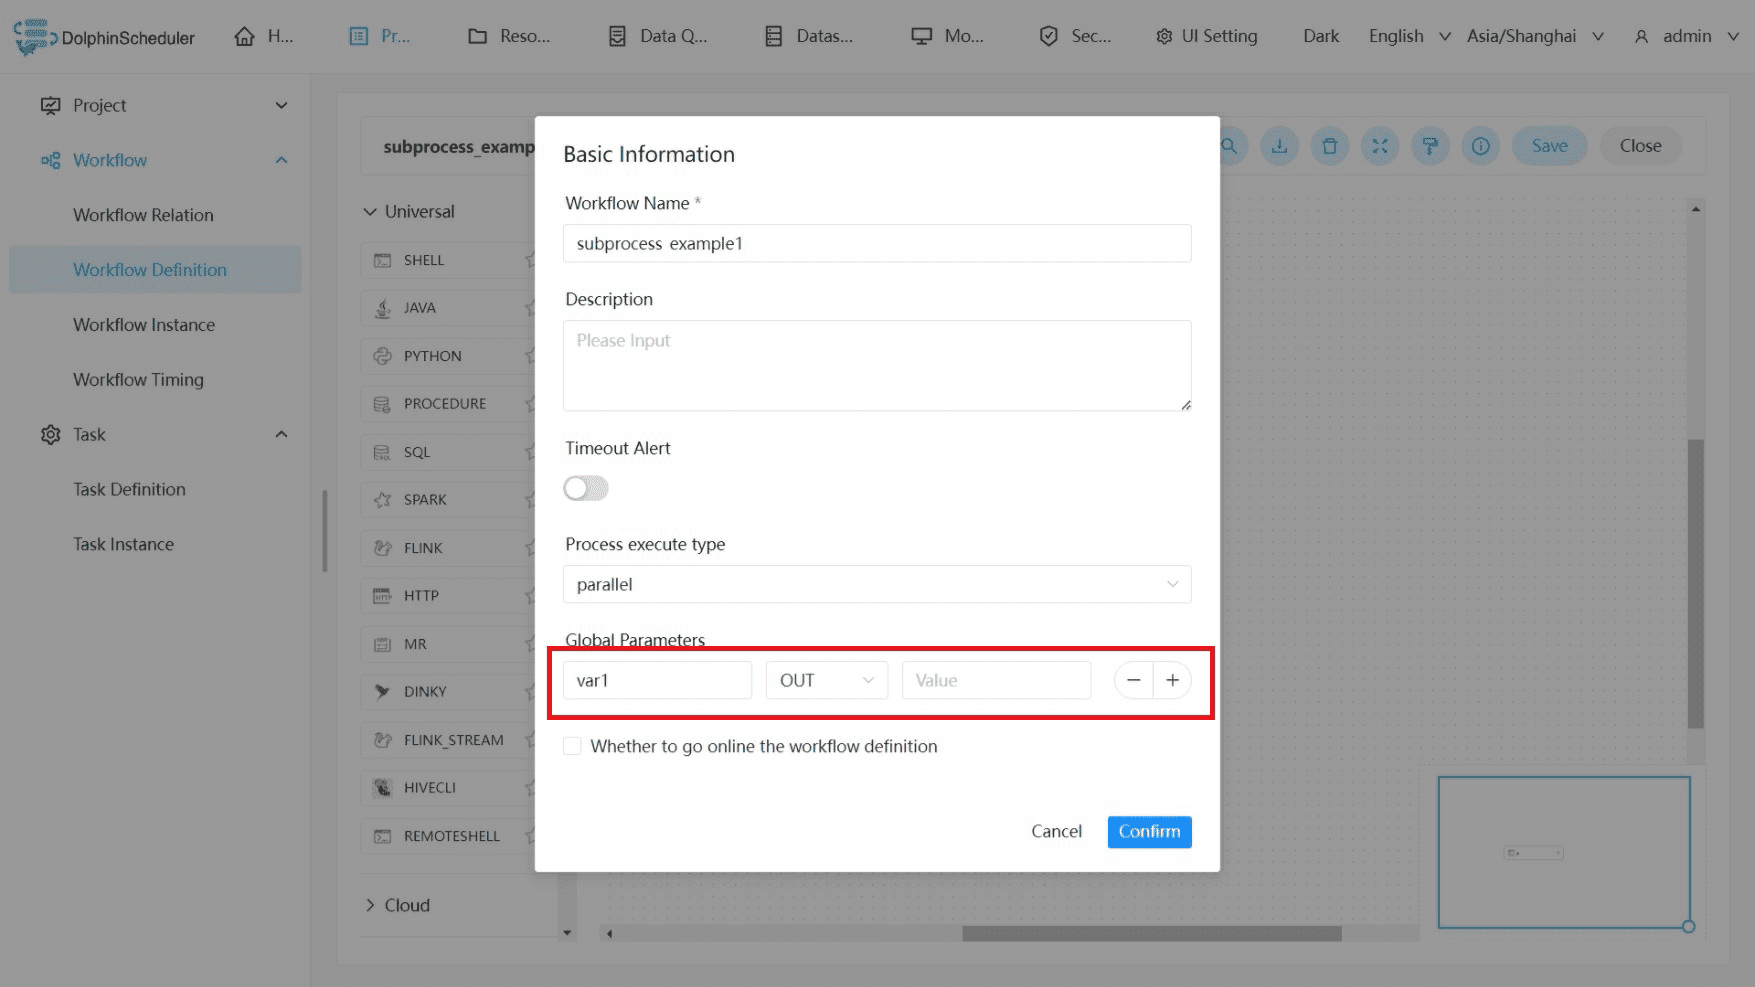Screen dimensions: 1755x987
Task: Click the SHELL task type icon
Action: [x=382, y=260]
